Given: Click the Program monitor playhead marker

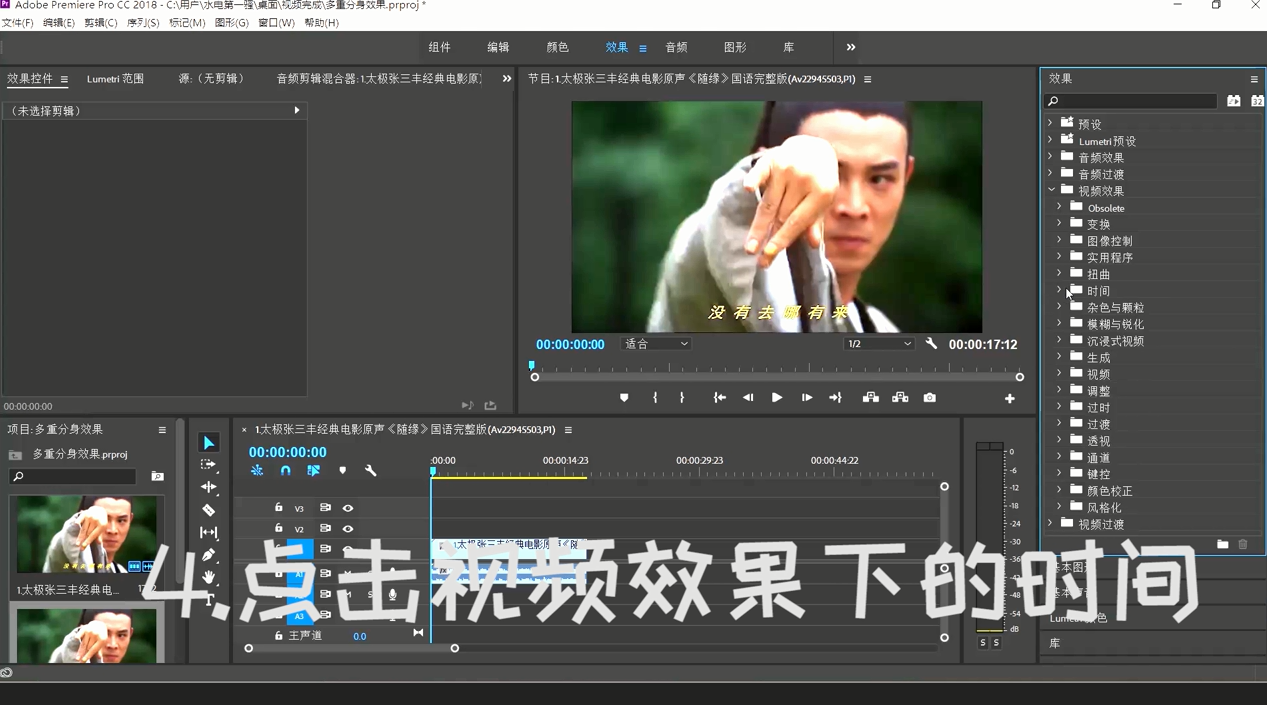Looking at the screenshot, I should pyautogui.click(x=532, y=366).
